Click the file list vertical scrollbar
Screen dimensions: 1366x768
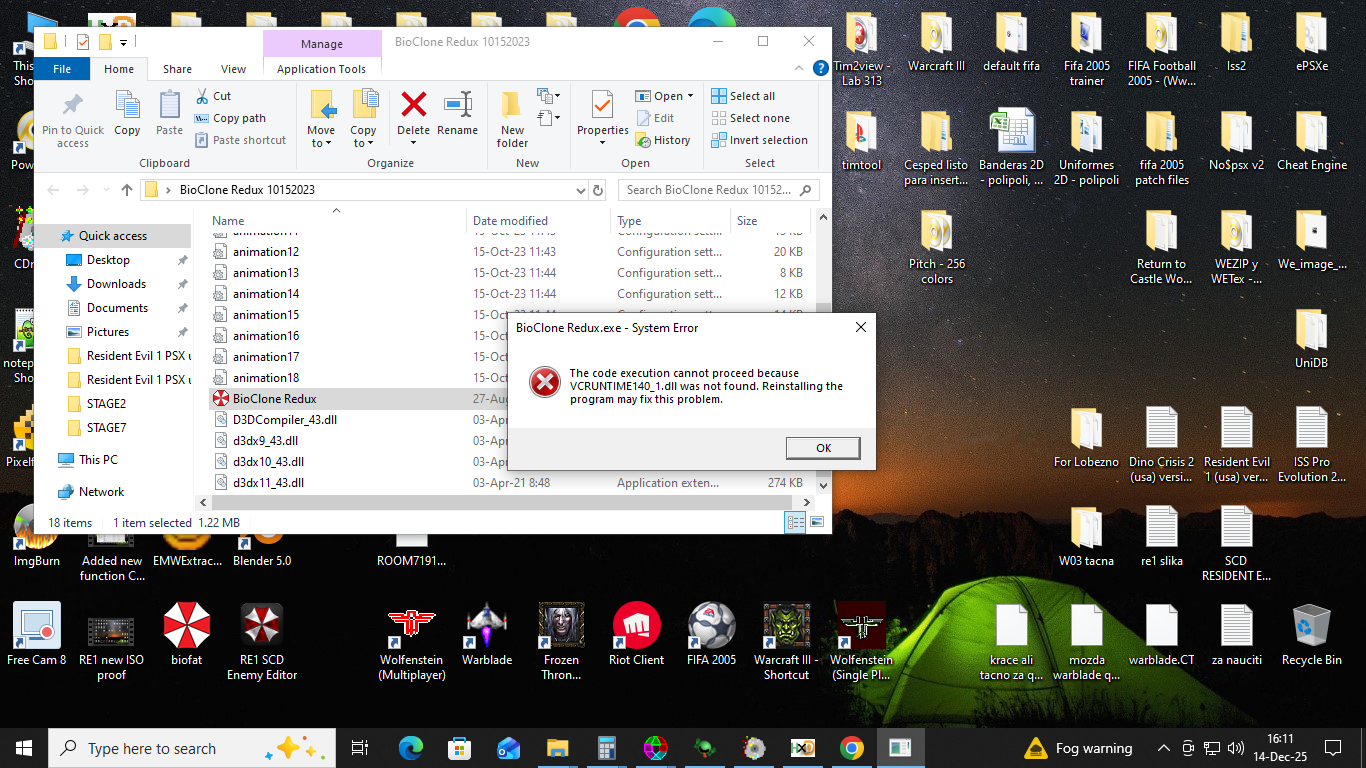(x=823, y=350)
